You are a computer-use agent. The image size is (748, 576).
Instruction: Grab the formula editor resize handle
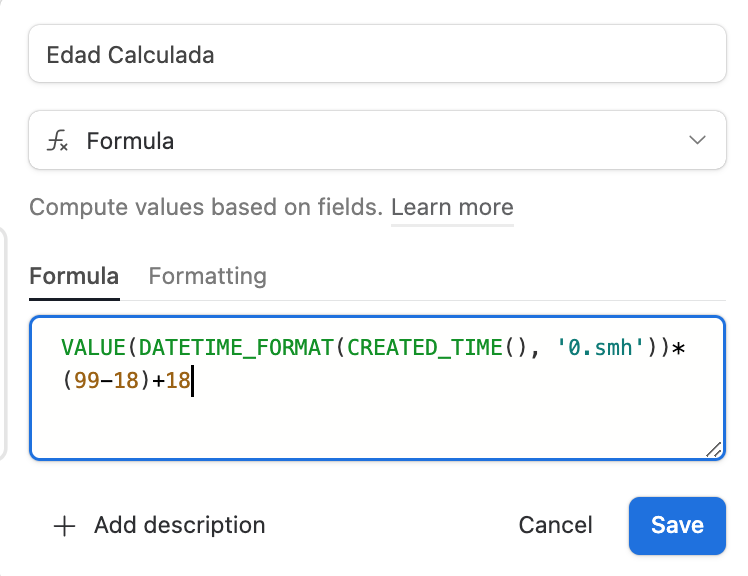pyautogui.click(x=713, y=450)
